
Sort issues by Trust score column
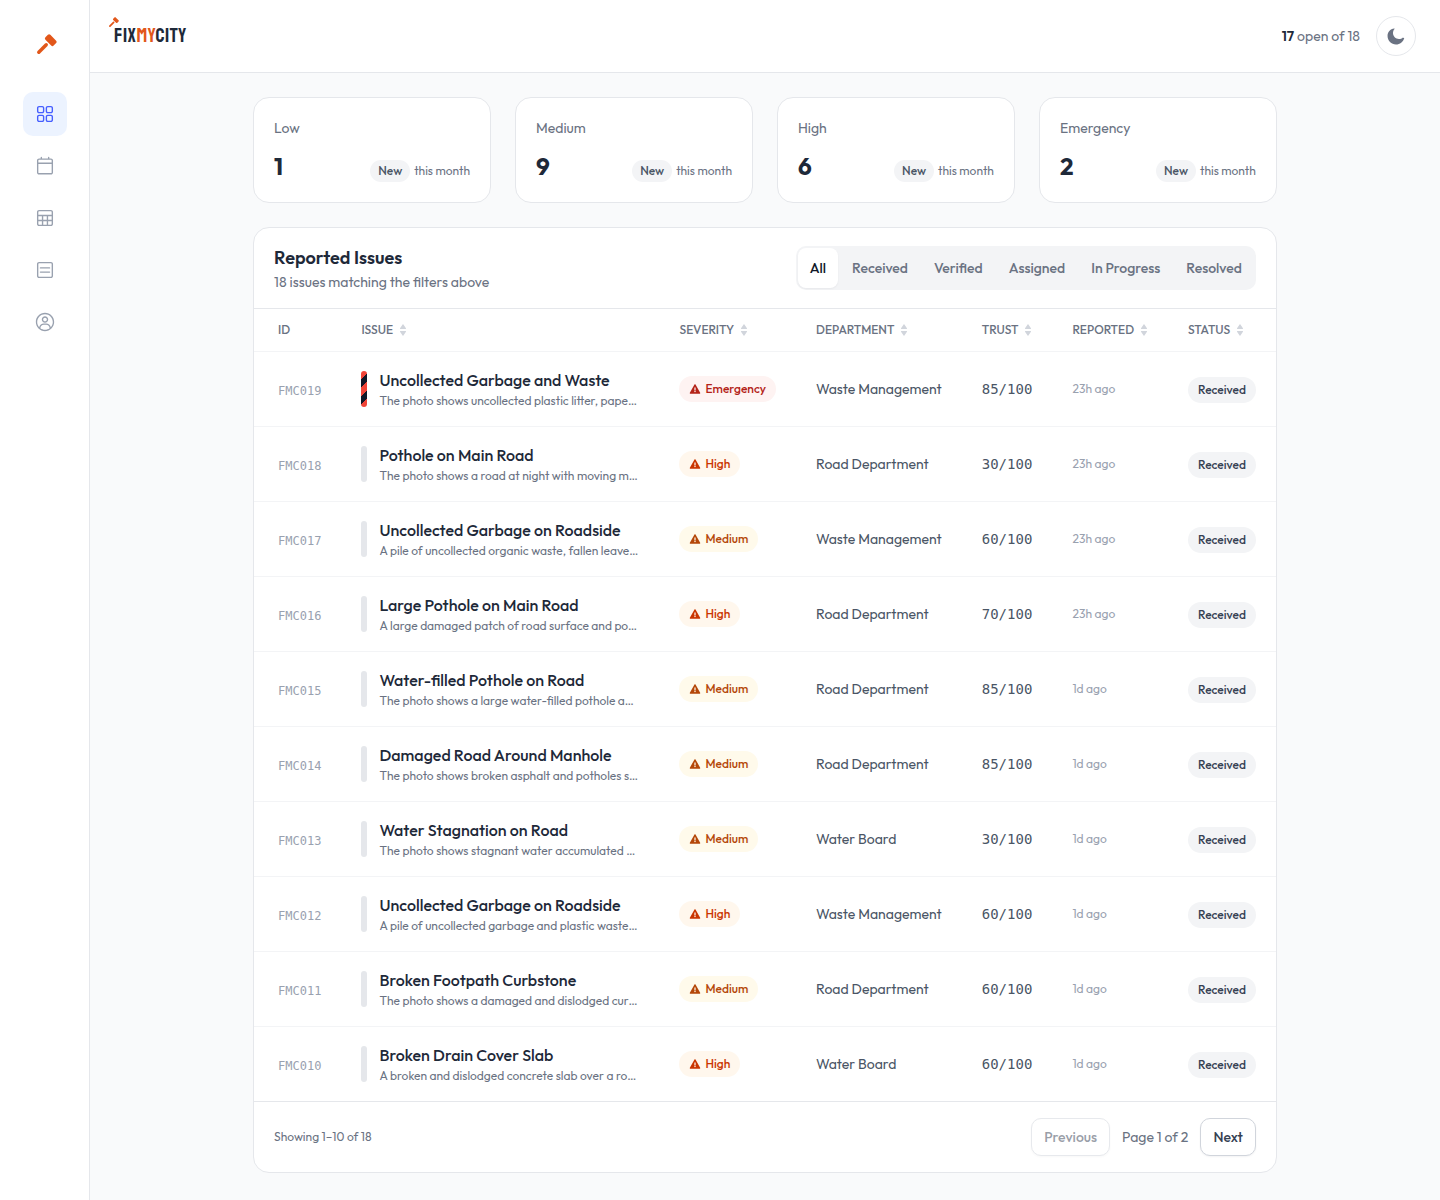[x=1006, y=330]
